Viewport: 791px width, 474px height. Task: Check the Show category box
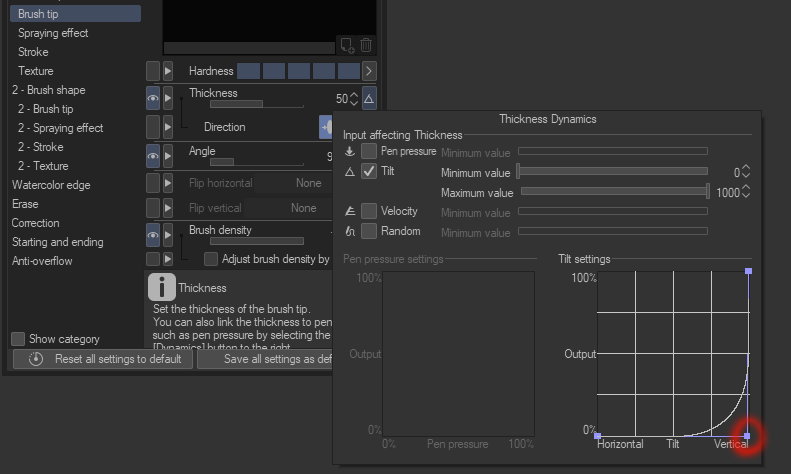pos(18,339)
